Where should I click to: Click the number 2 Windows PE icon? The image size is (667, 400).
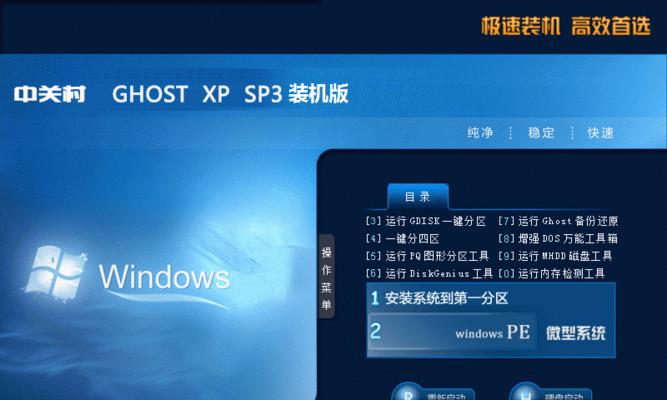tap(376, 331)
